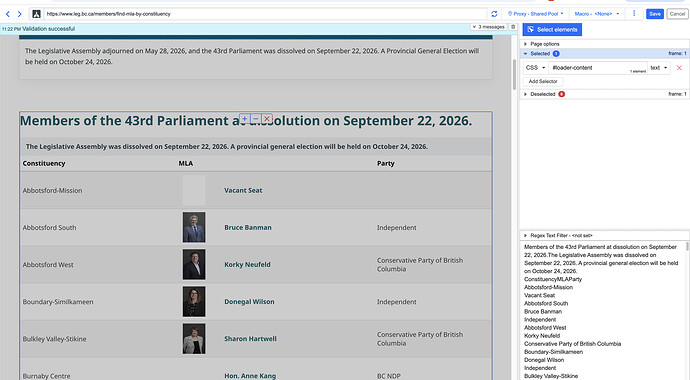Click the Burnaby Centre constituency cell
This screenshot has width=690, height=380.
46,376
